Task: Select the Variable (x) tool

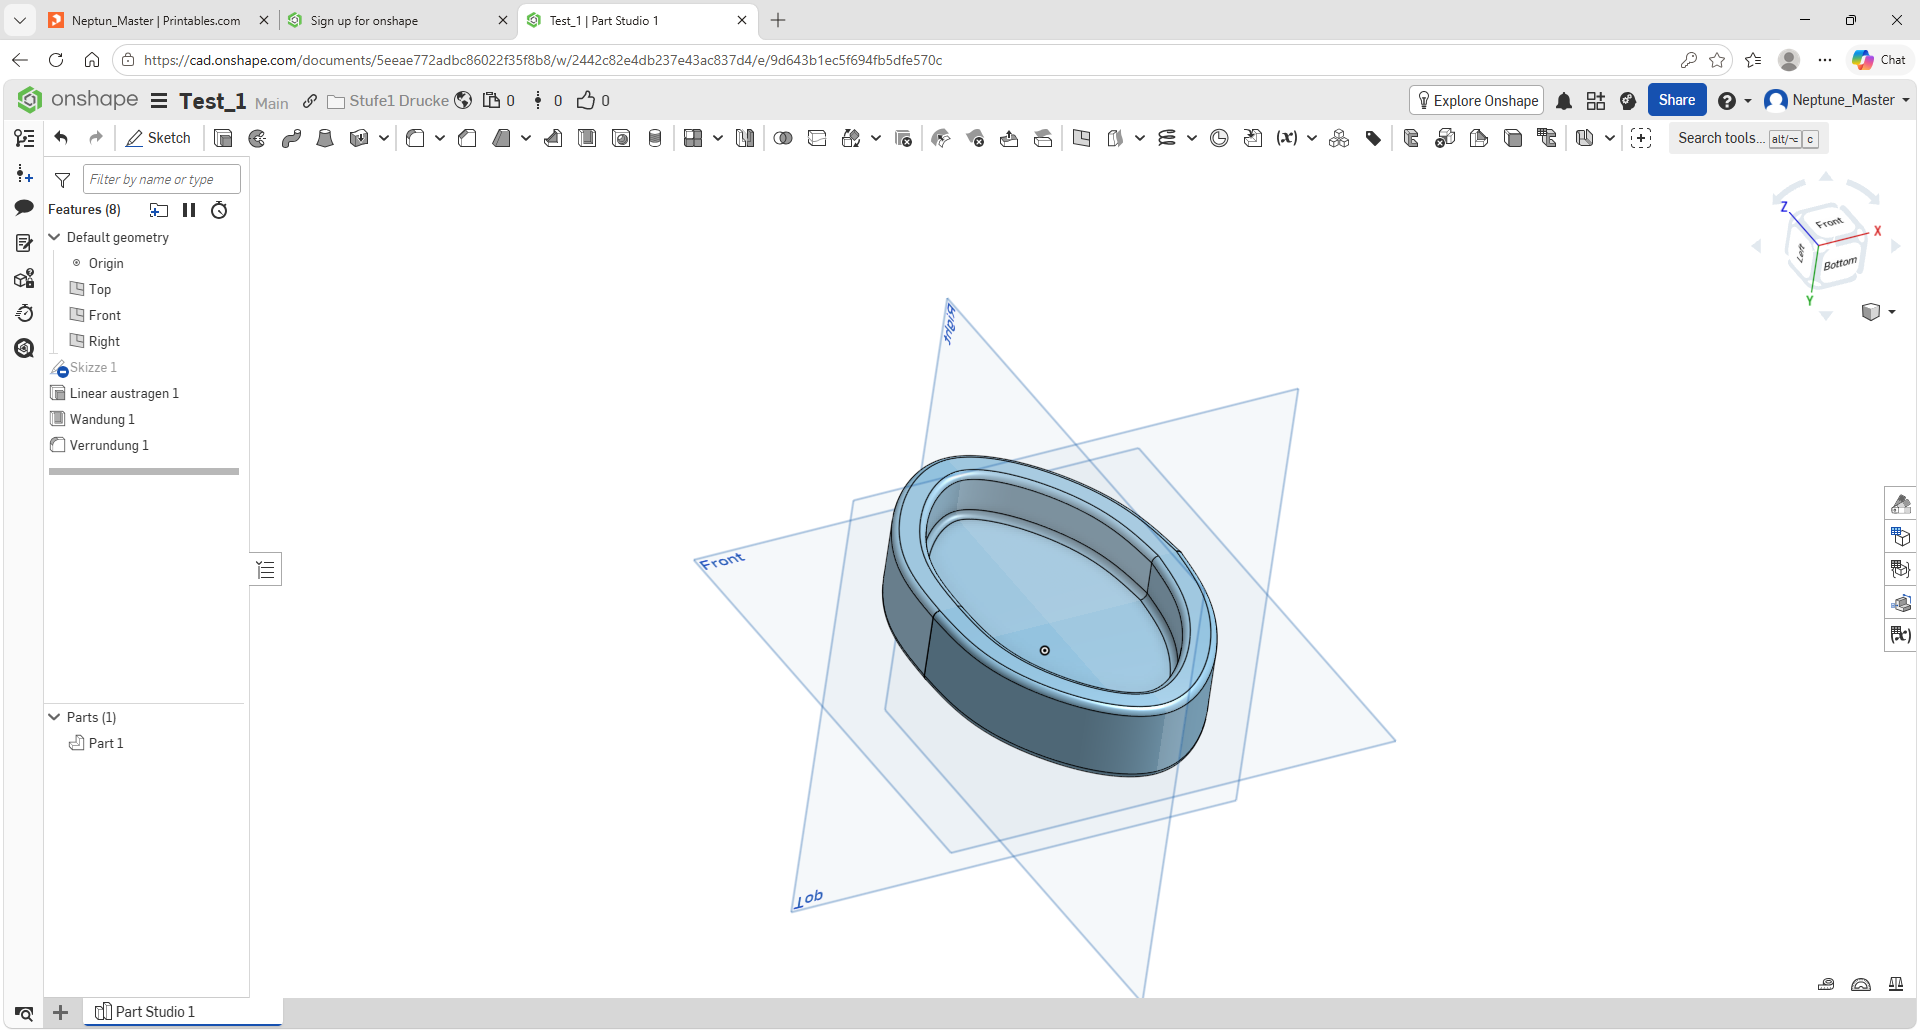Action: click(x=1287, y=138)
